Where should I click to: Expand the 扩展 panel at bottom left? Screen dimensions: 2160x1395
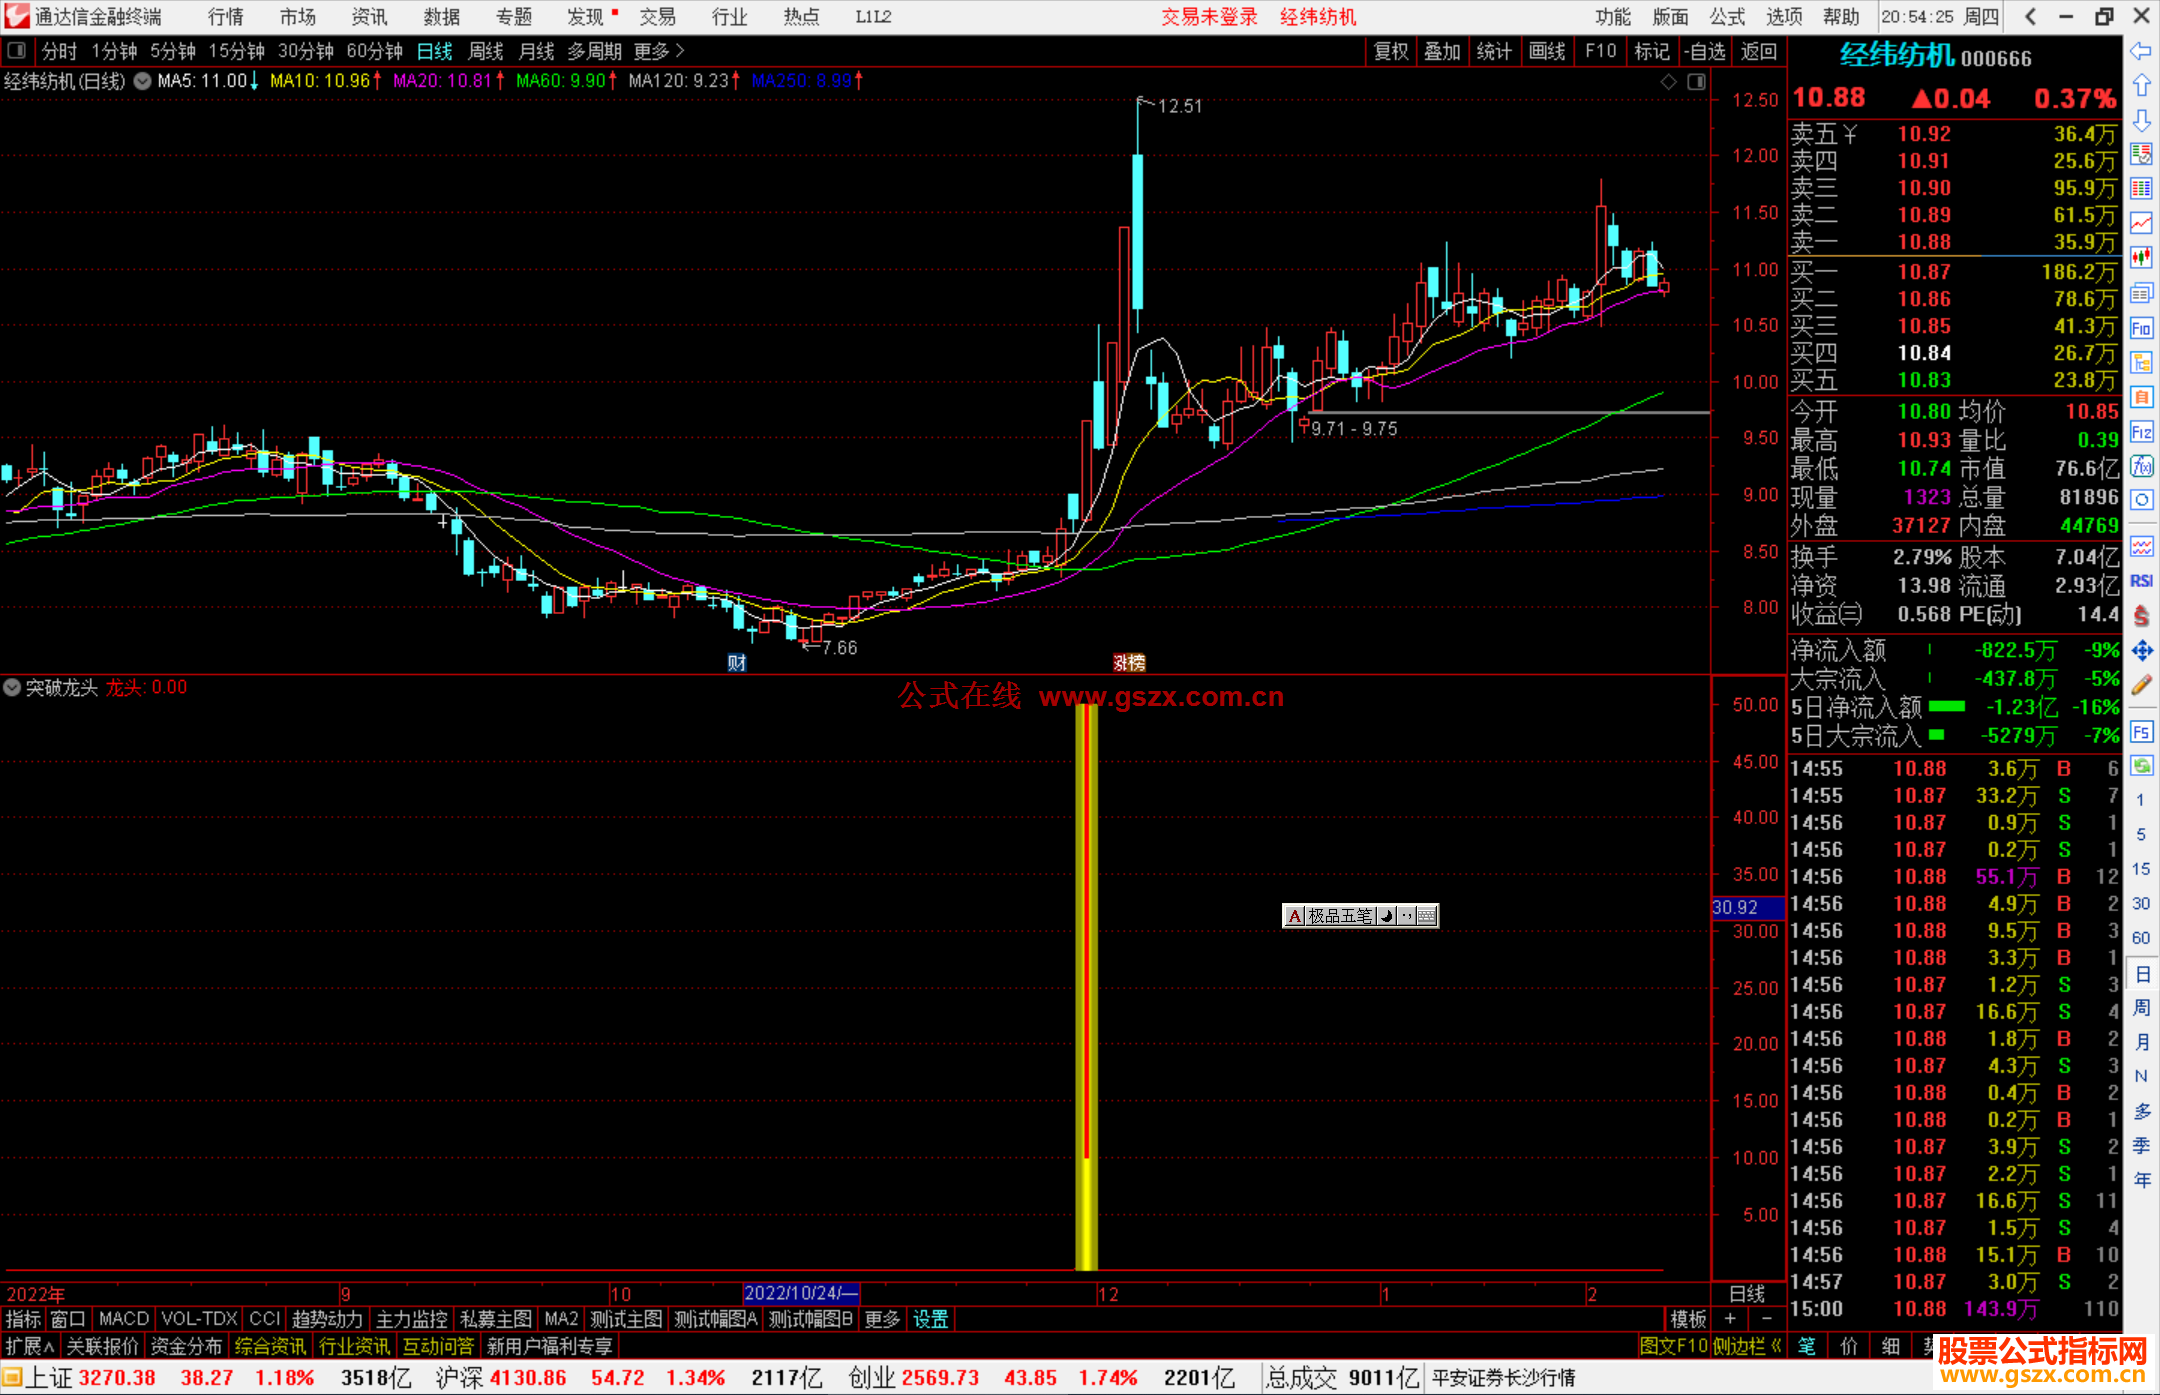tap(30, 1346)
